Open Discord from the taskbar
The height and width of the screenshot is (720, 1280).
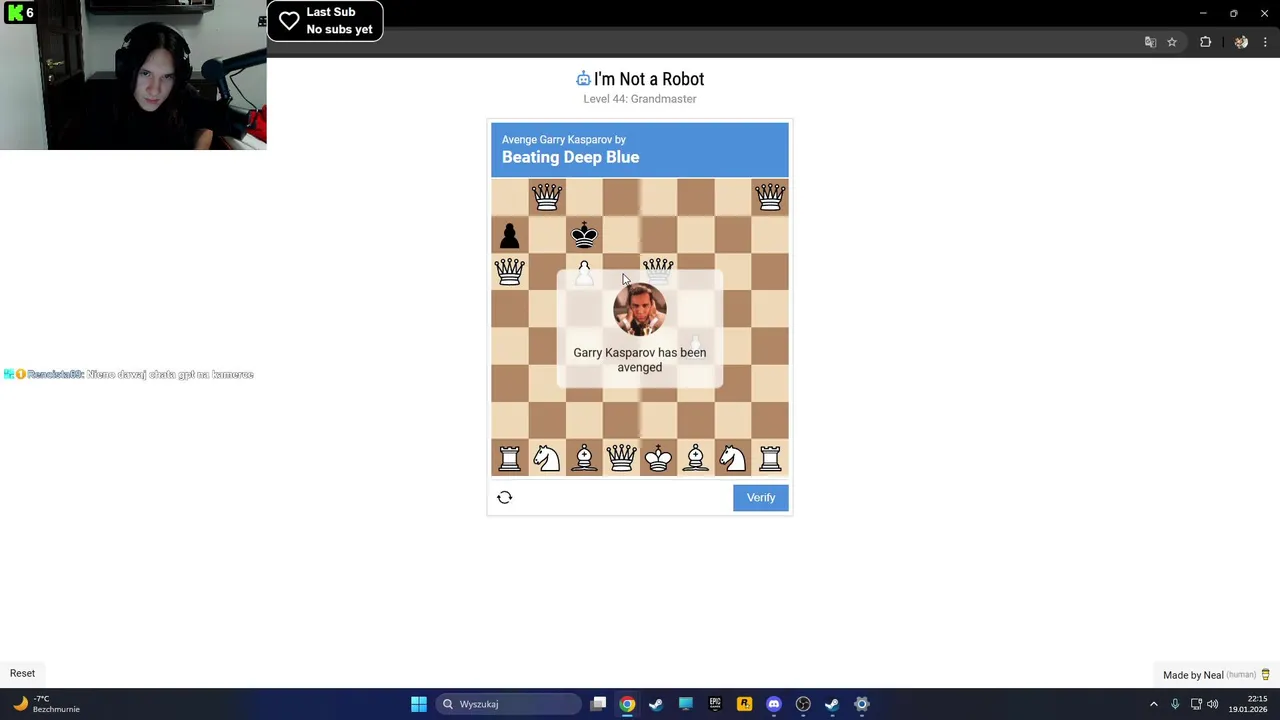(x=774, y=704)
